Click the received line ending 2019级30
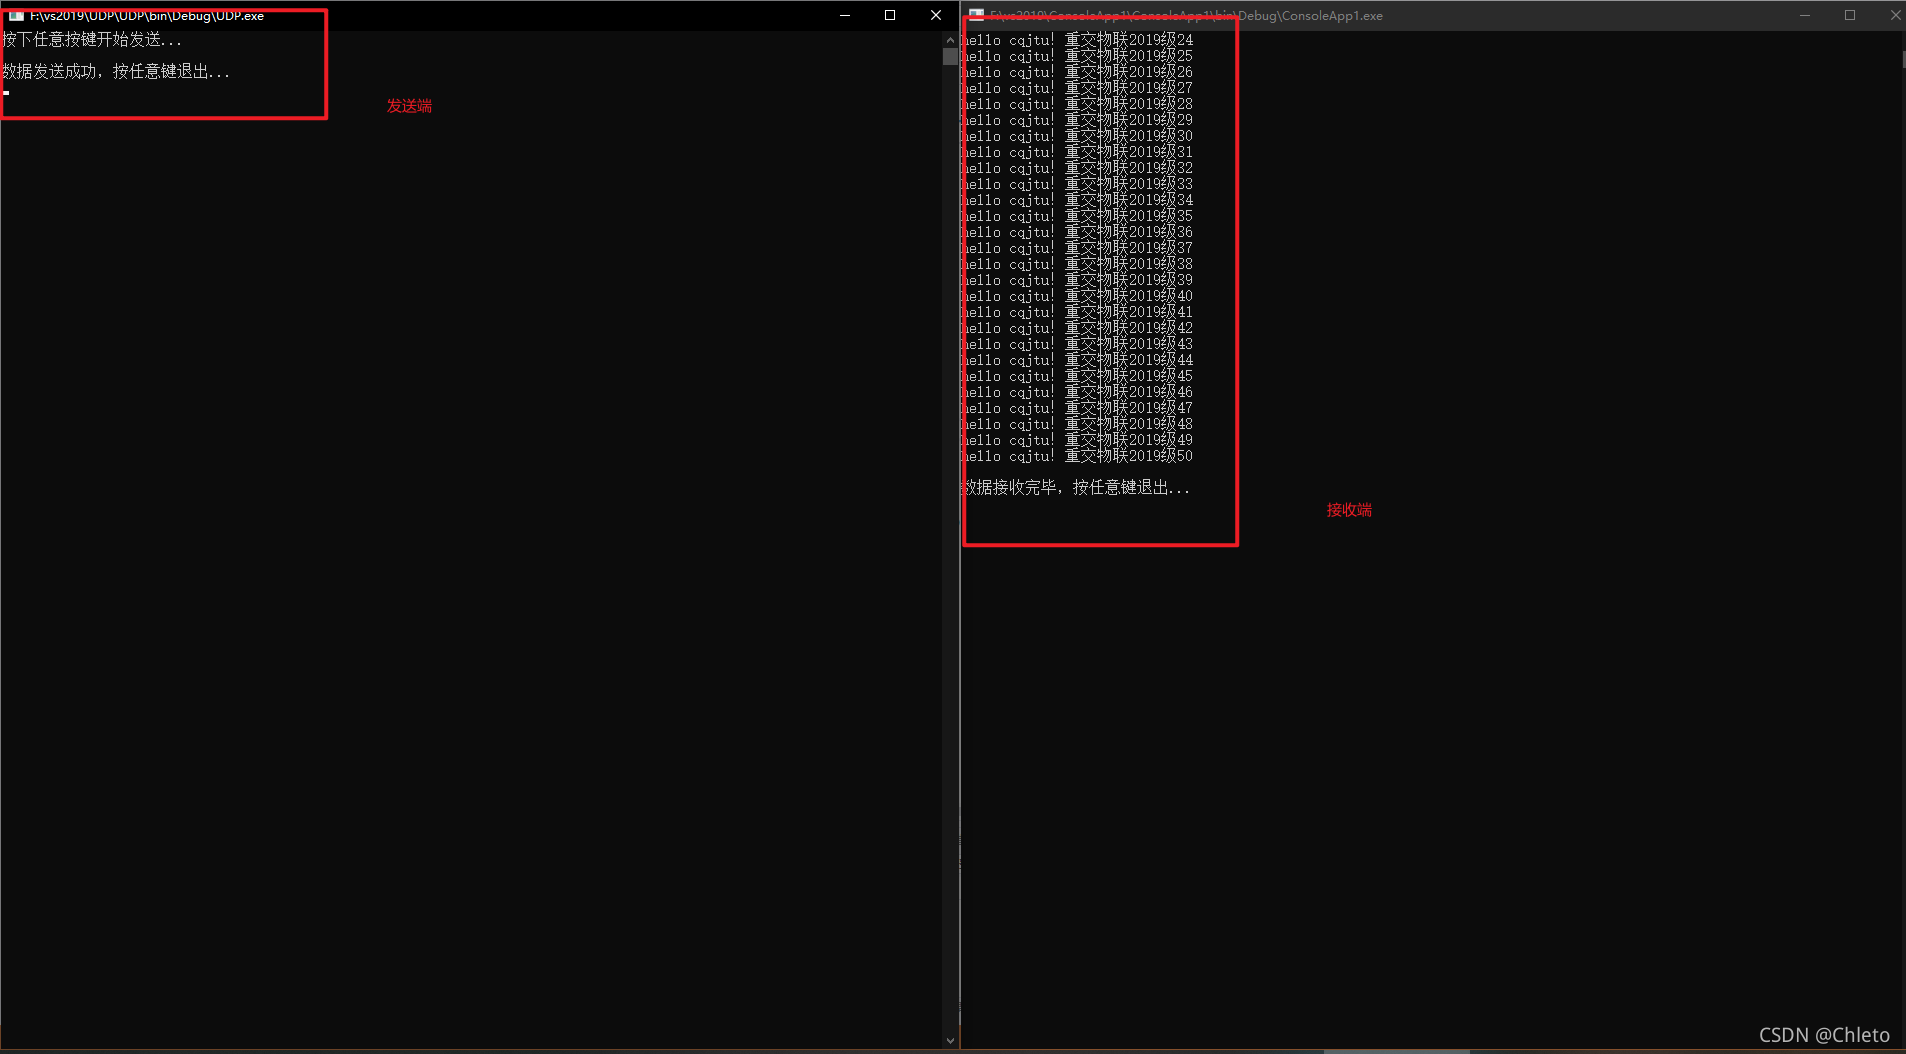Viewport: 1906px width, 1054px height. click(1077, 136)
